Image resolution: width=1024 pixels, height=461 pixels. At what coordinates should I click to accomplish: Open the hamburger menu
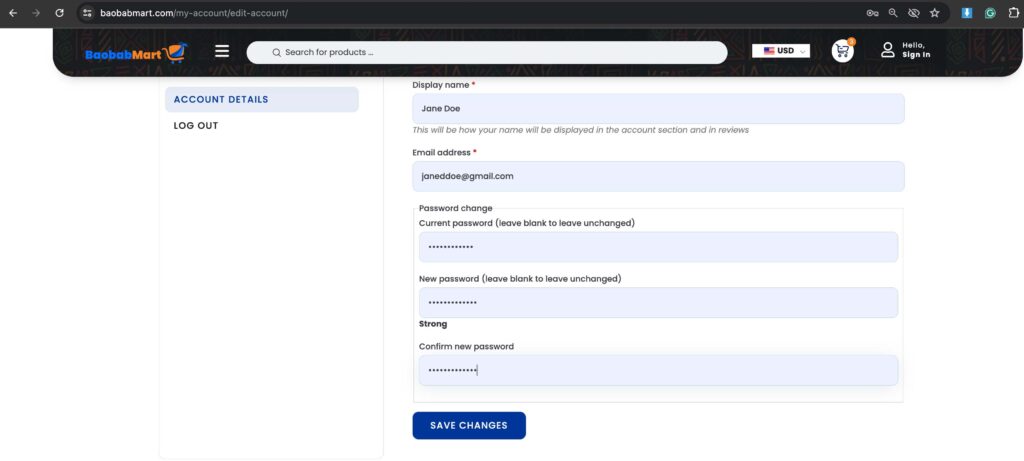(222, 51)
